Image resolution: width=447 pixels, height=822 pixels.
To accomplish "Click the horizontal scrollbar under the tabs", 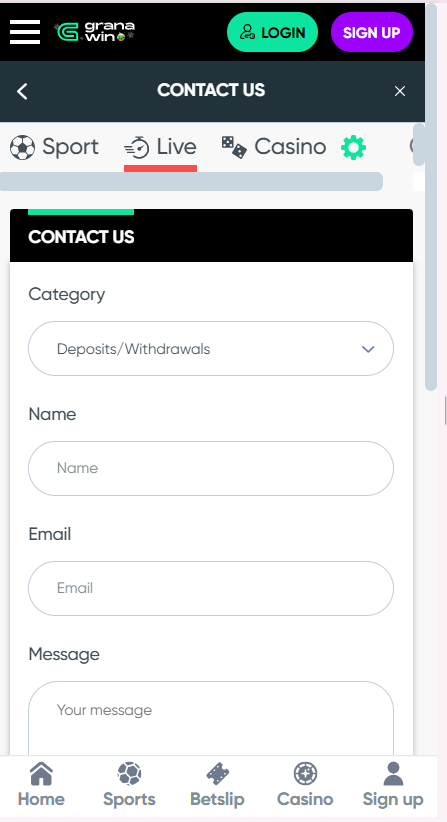I will coord(191,181).
